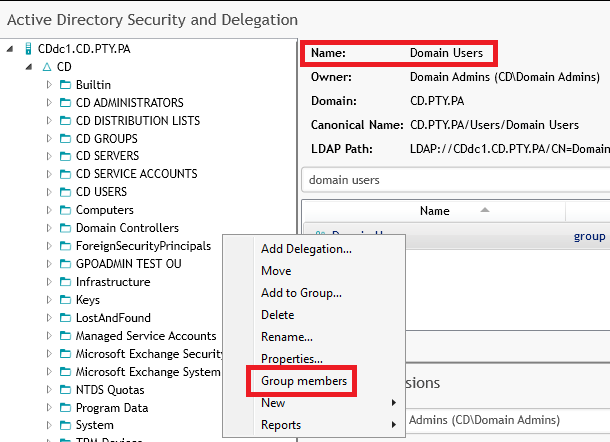Select Add to Group... menu entry
This screenshot has height=442, width=610.
coord(301,293)
